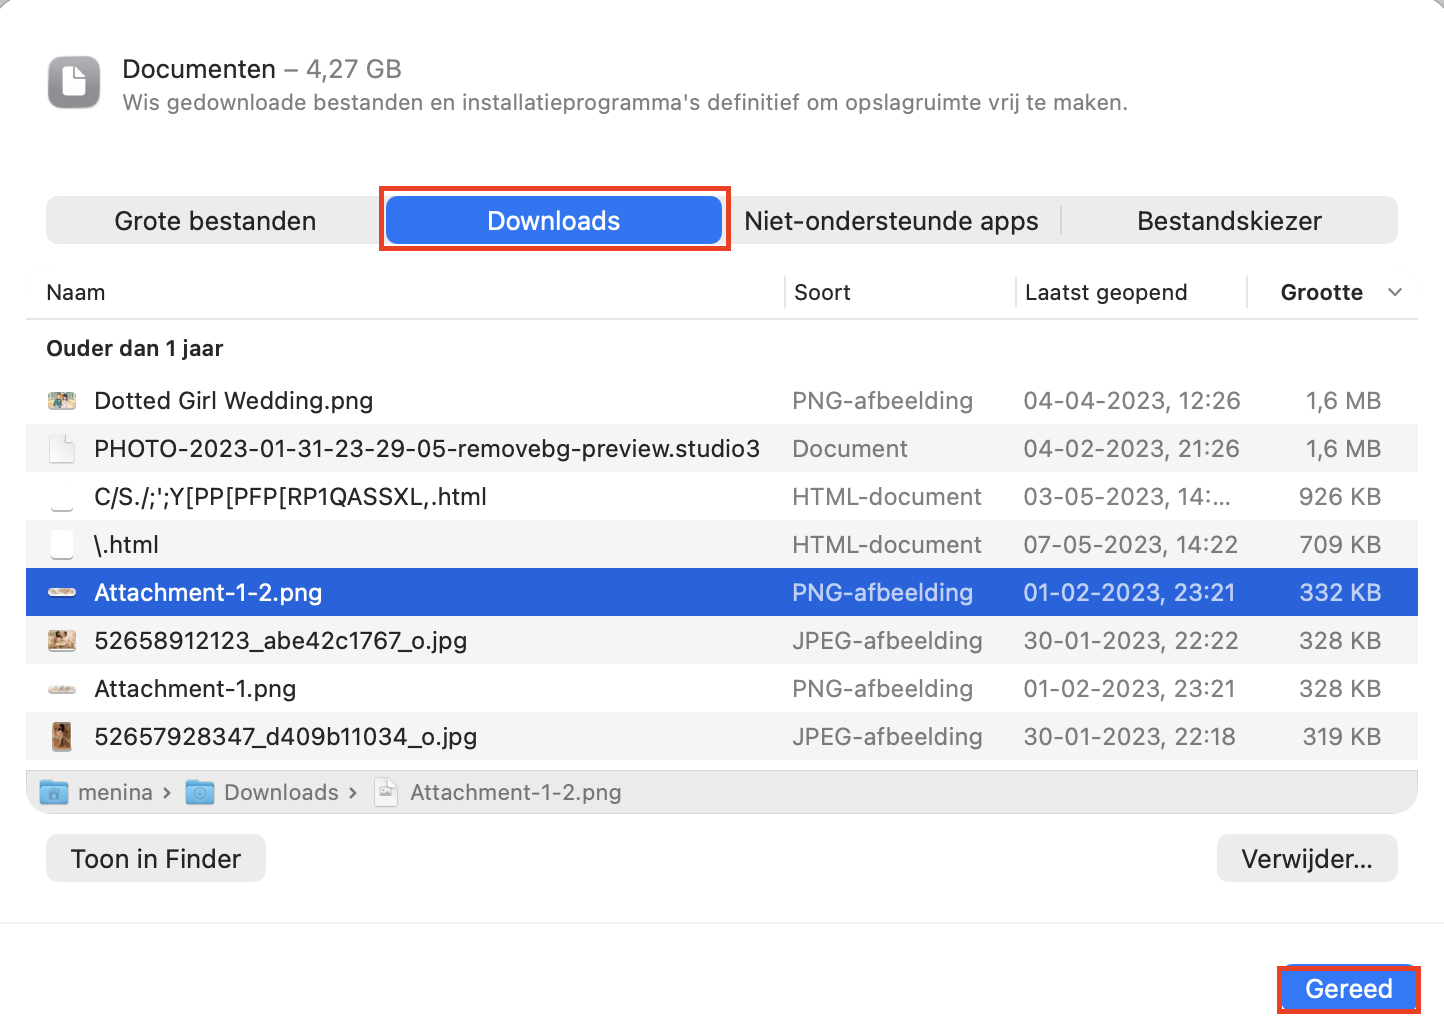Click the Verwijder button
The image size is (1444, 1032).
pyautogui.click(x=1307, y=858)
